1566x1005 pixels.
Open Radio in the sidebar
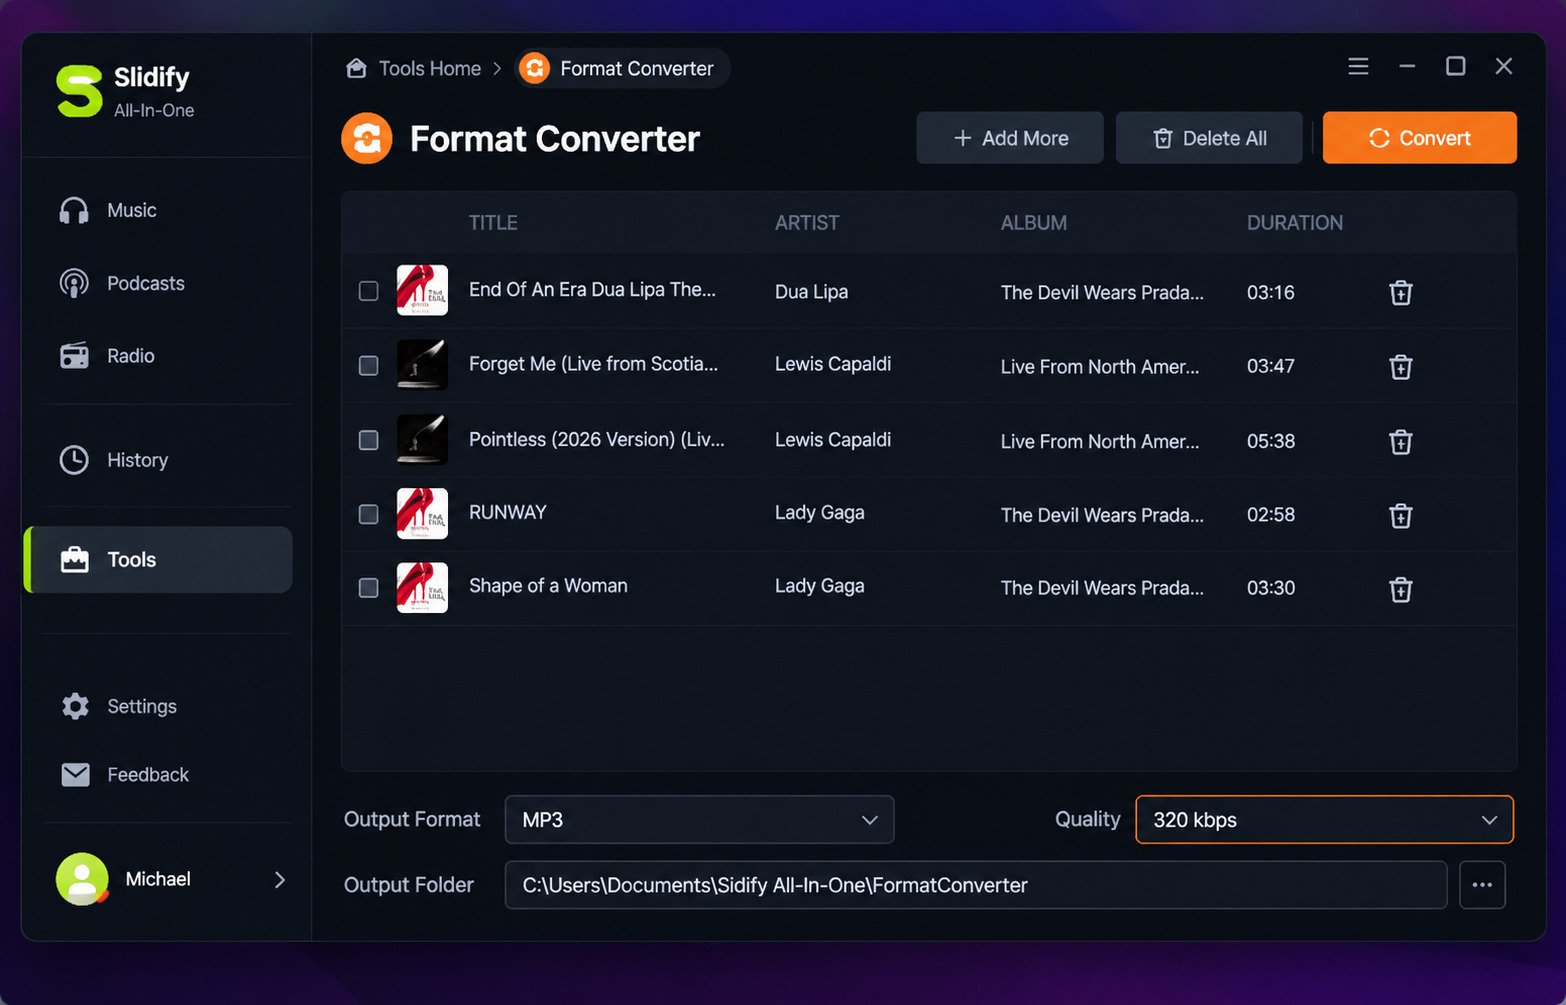click(107, 356)
